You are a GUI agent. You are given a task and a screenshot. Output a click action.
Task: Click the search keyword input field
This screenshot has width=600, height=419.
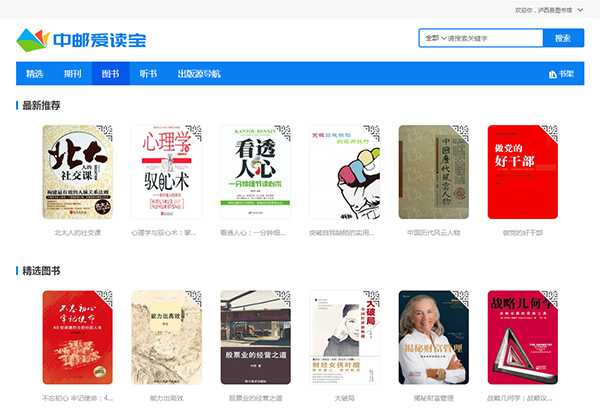coord(494,38)
